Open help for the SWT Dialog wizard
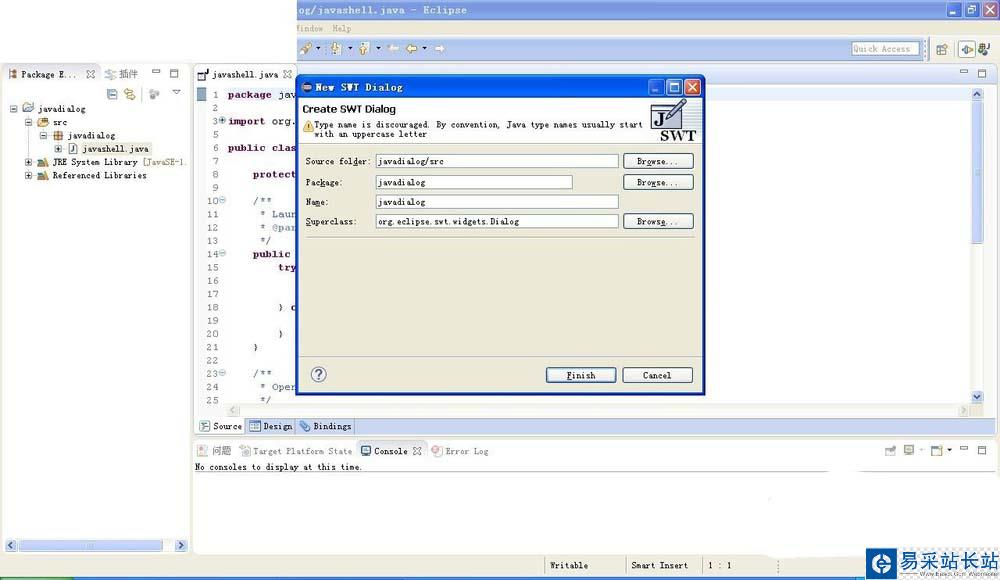1000x580 pixels. tap(318, 375)
